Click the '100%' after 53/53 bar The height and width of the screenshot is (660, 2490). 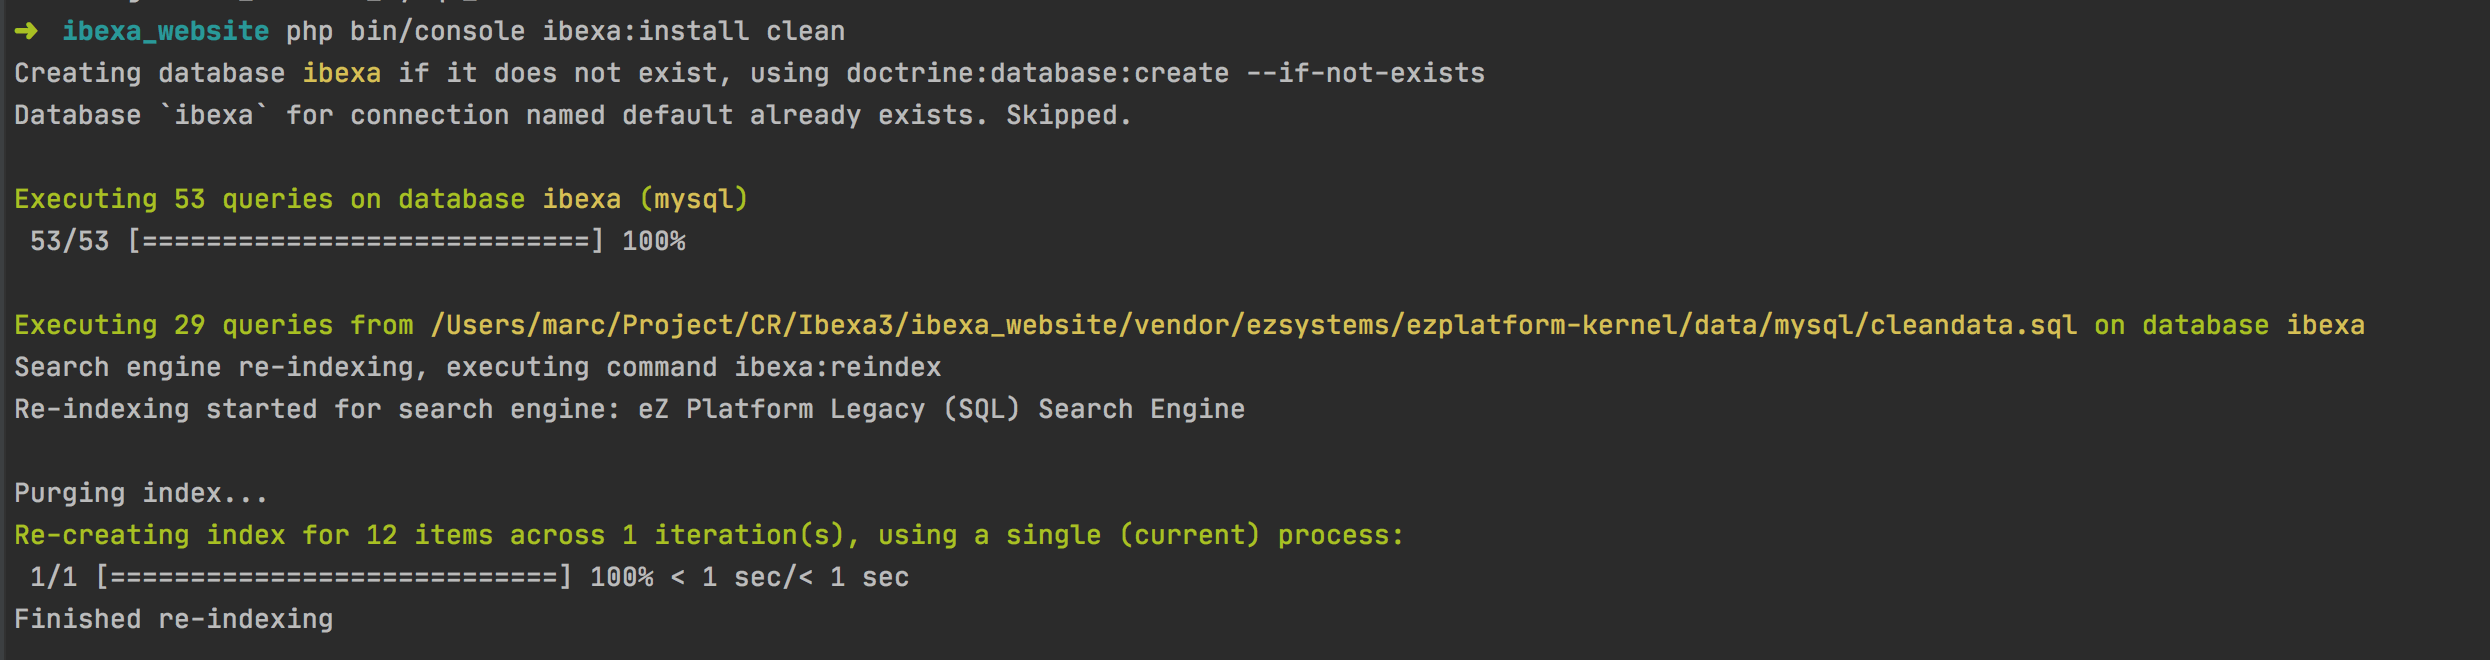point(653,241)
